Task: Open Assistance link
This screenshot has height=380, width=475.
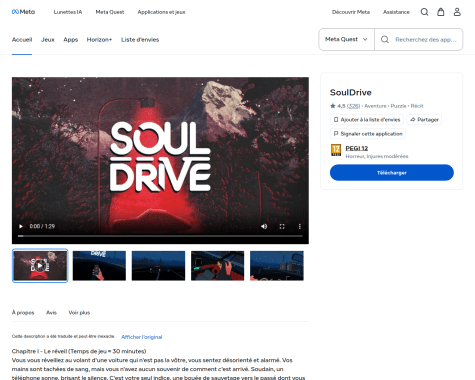Action: [396, 12]
